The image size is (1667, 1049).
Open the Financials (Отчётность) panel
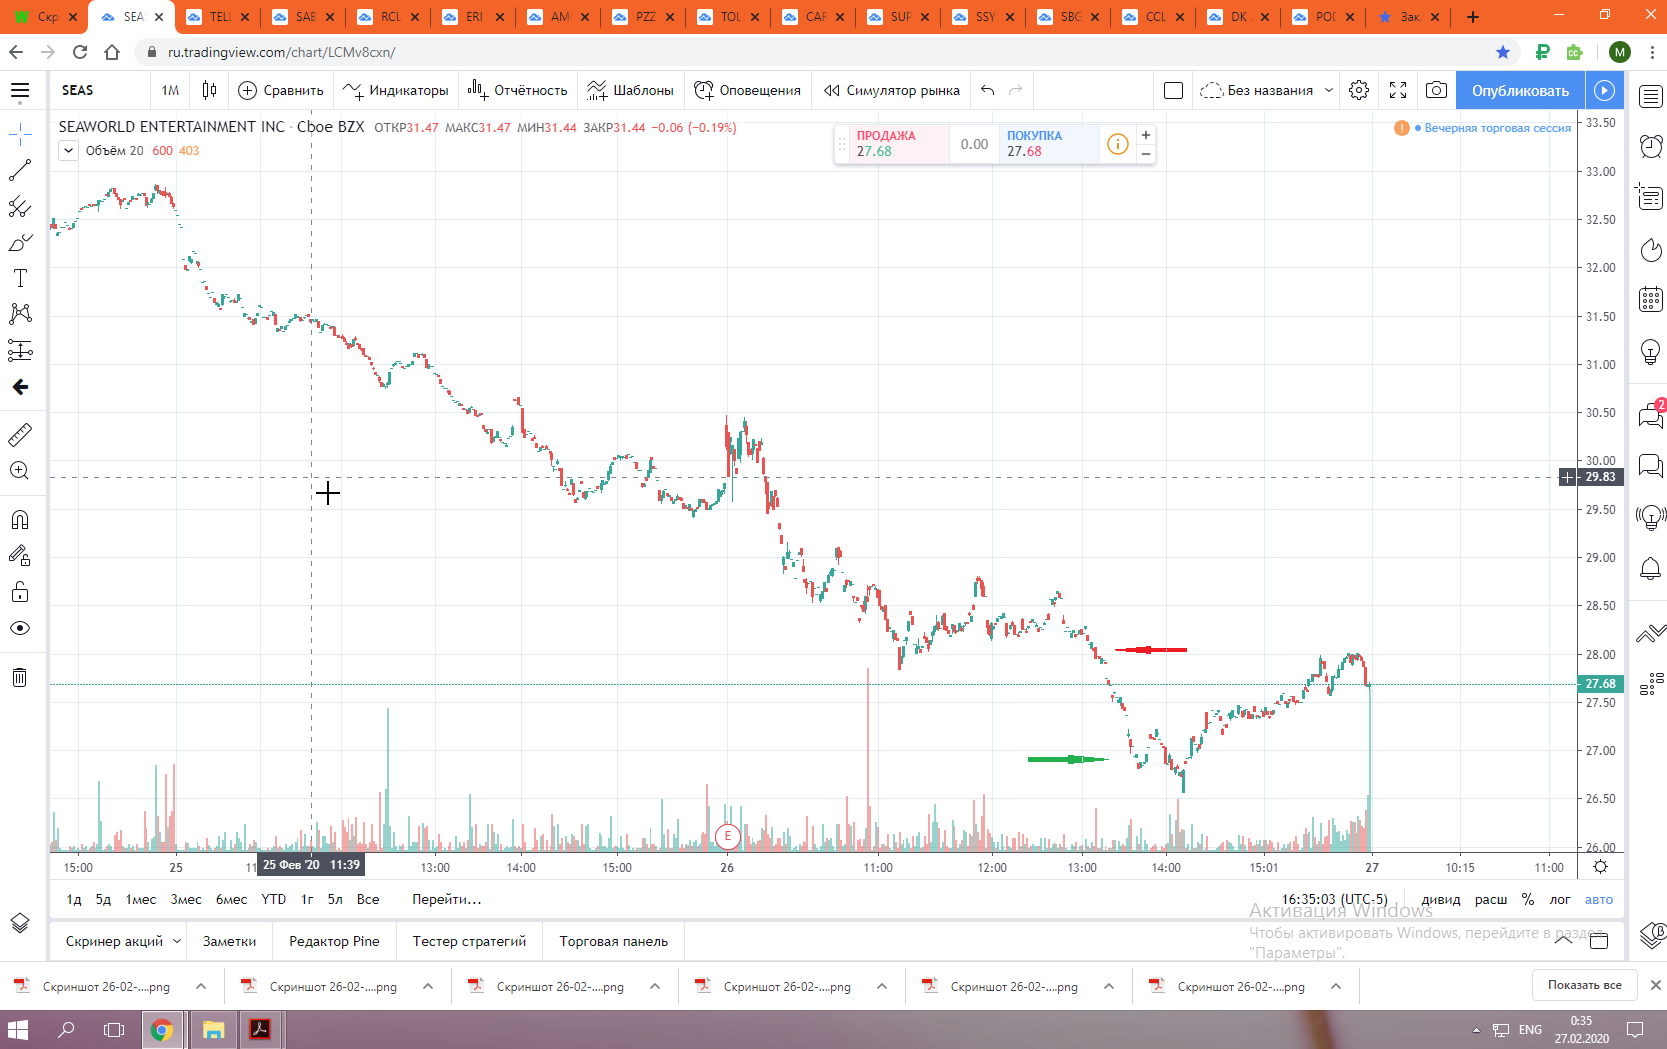point(518,90)
